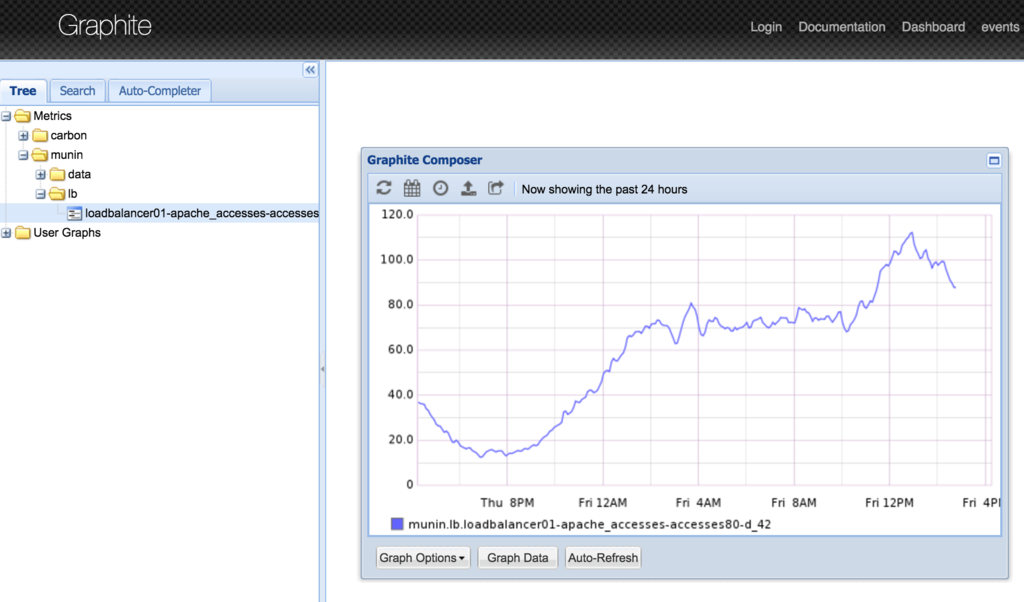Click the 'Now showing the past 24 hours' text
Viewport: 1024px width, 602px height.
point(604,189)
